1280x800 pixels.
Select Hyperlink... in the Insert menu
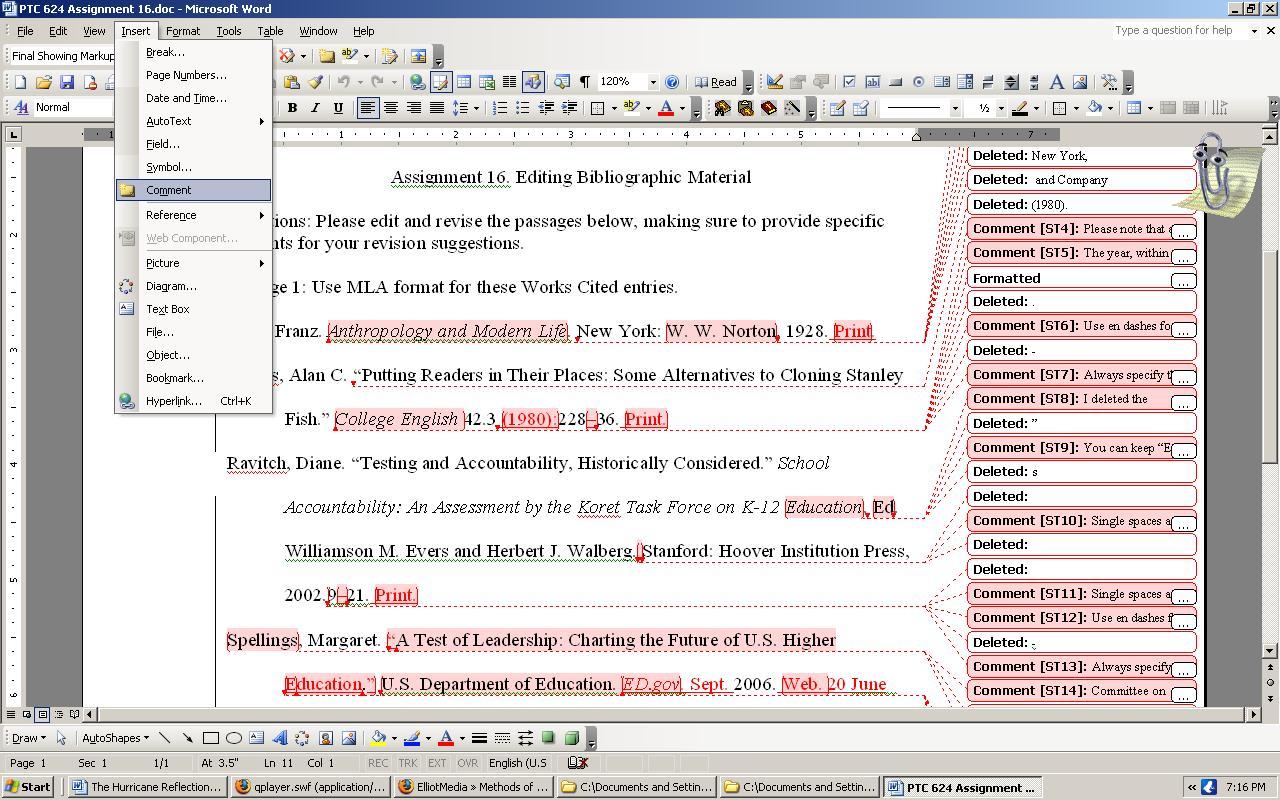coord(194,401)
